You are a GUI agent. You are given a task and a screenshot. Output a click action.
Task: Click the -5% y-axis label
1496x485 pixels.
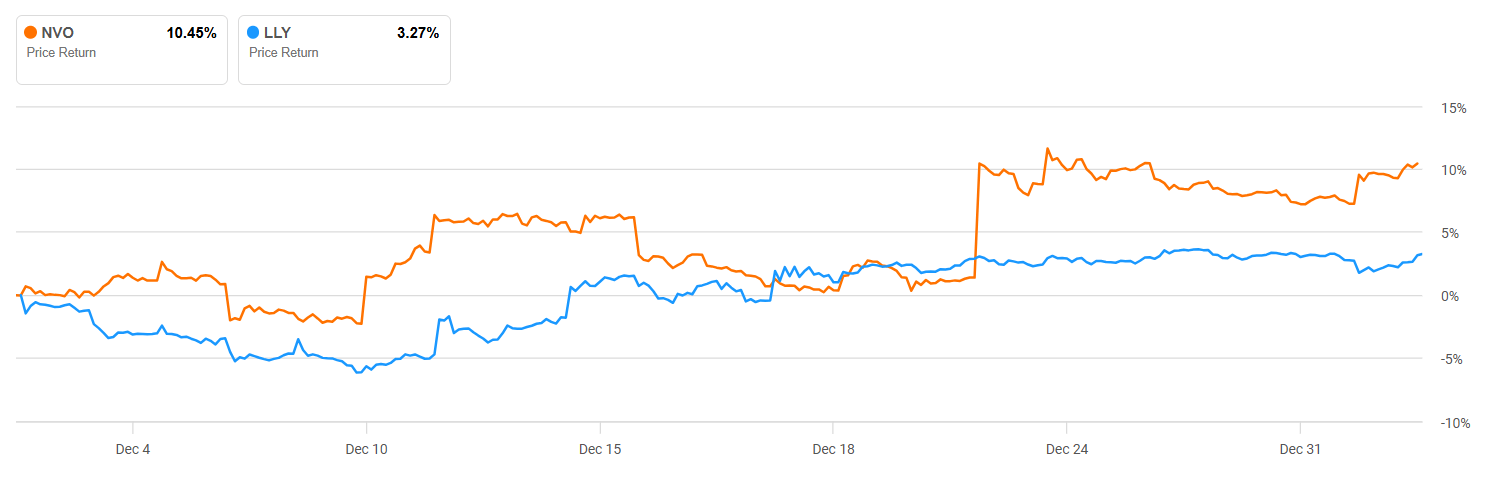click(x=1454, y=360)
